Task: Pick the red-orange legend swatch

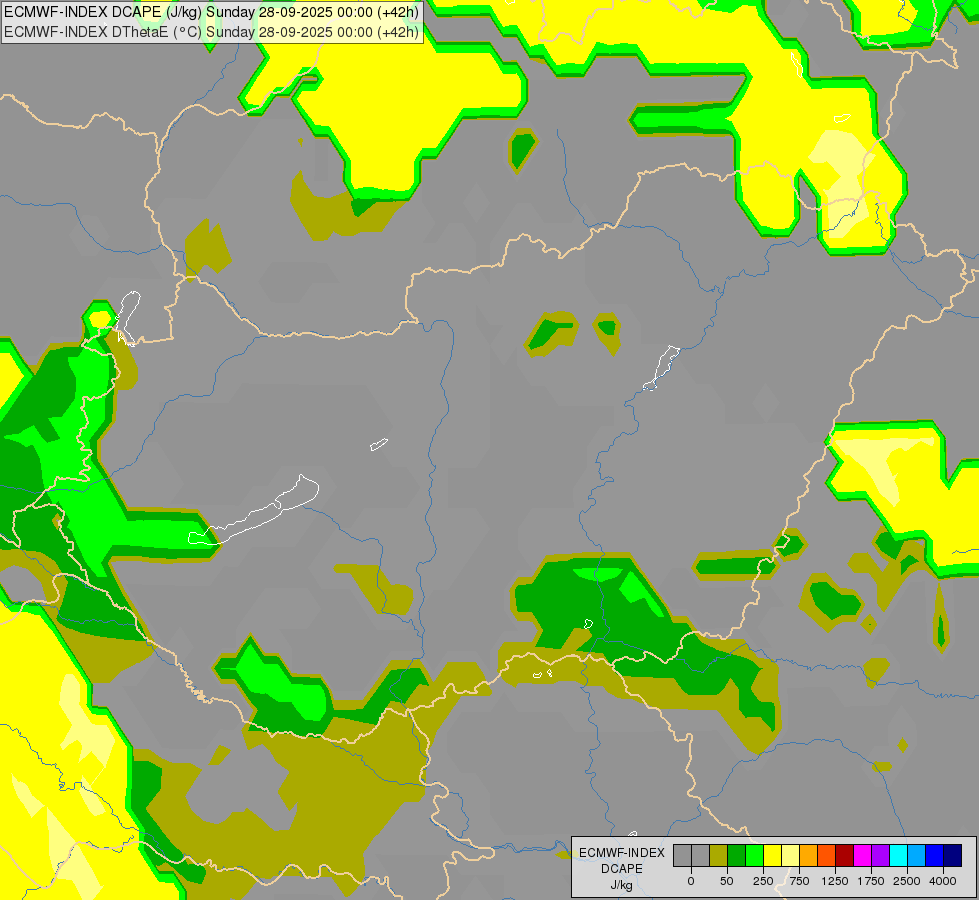Action: [827, 856]
